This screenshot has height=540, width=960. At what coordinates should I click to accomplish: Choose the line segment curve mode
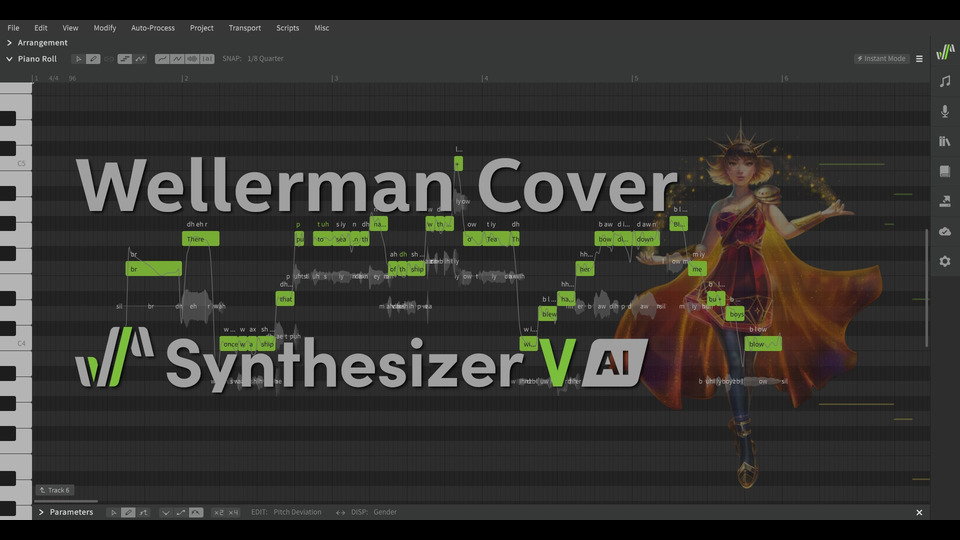click(181, 512)
